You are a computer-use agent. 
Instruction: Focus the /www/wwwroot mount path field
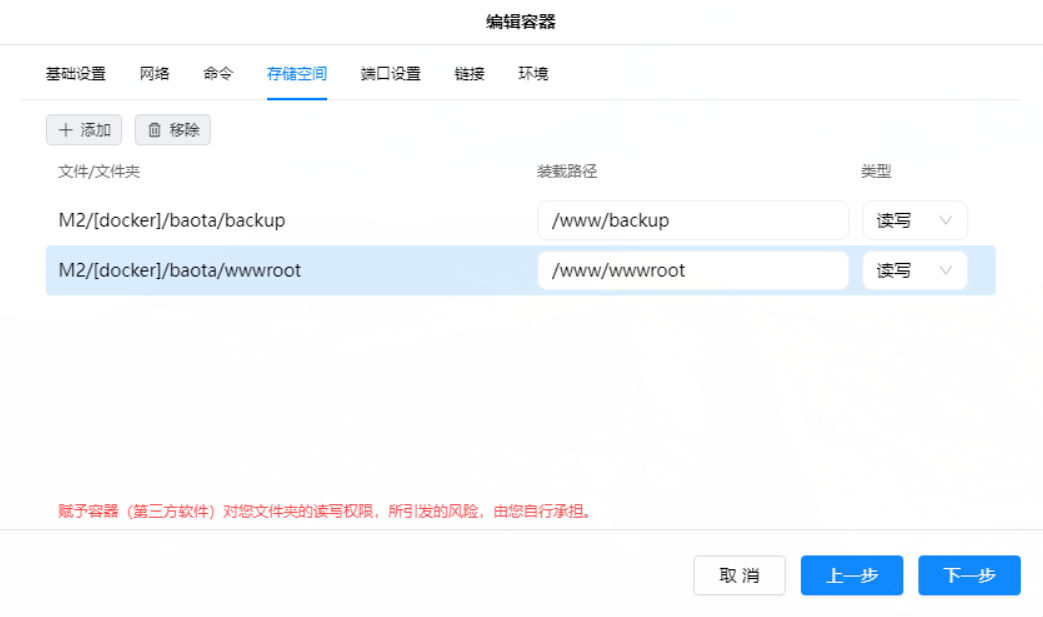pyautogui.click(x=692, y=271)
